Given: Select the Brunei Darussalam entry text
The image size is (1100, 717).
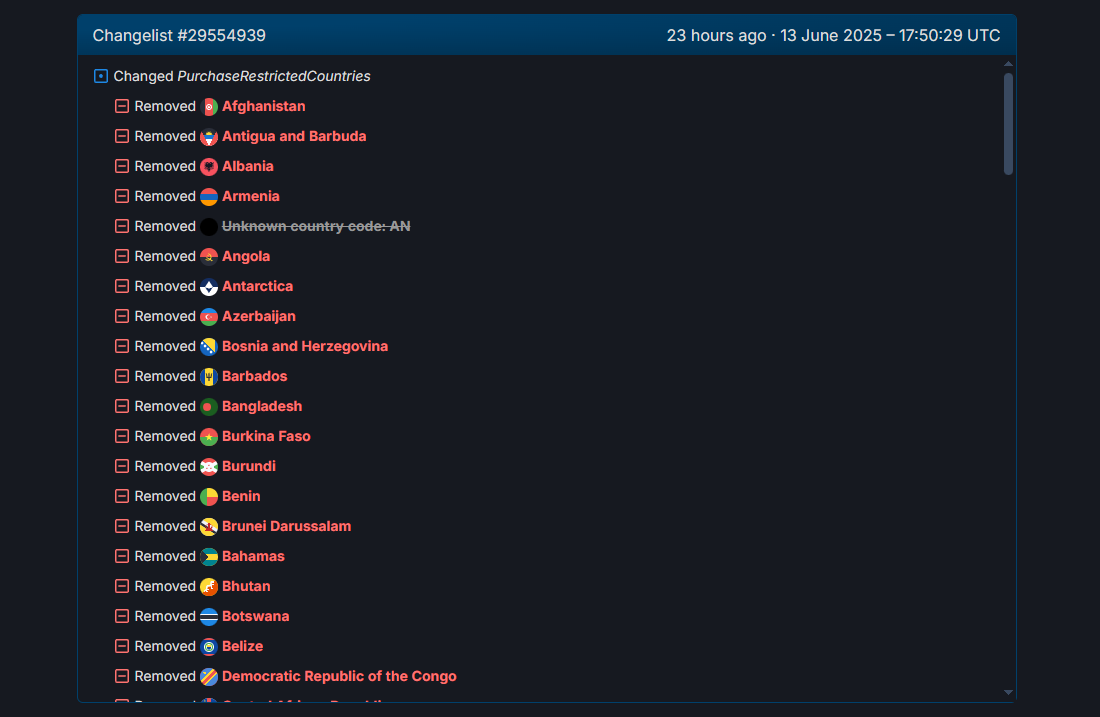Looking at the screenshot, I should point(287,526).
